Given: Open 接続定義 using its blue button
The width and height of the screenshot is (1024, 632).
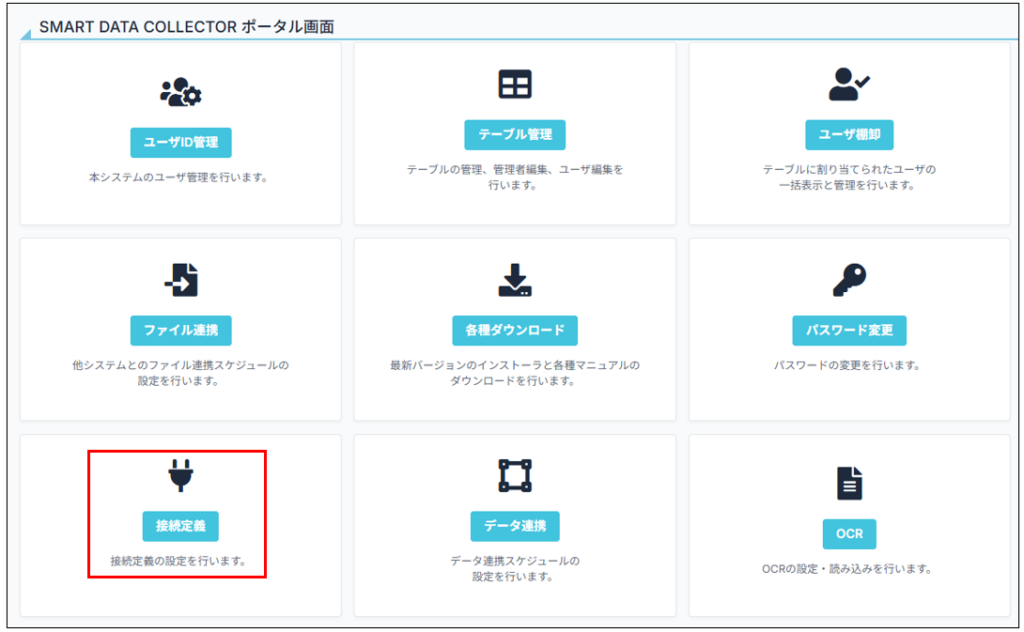Looking at the screenshot, I should (180, 526).
